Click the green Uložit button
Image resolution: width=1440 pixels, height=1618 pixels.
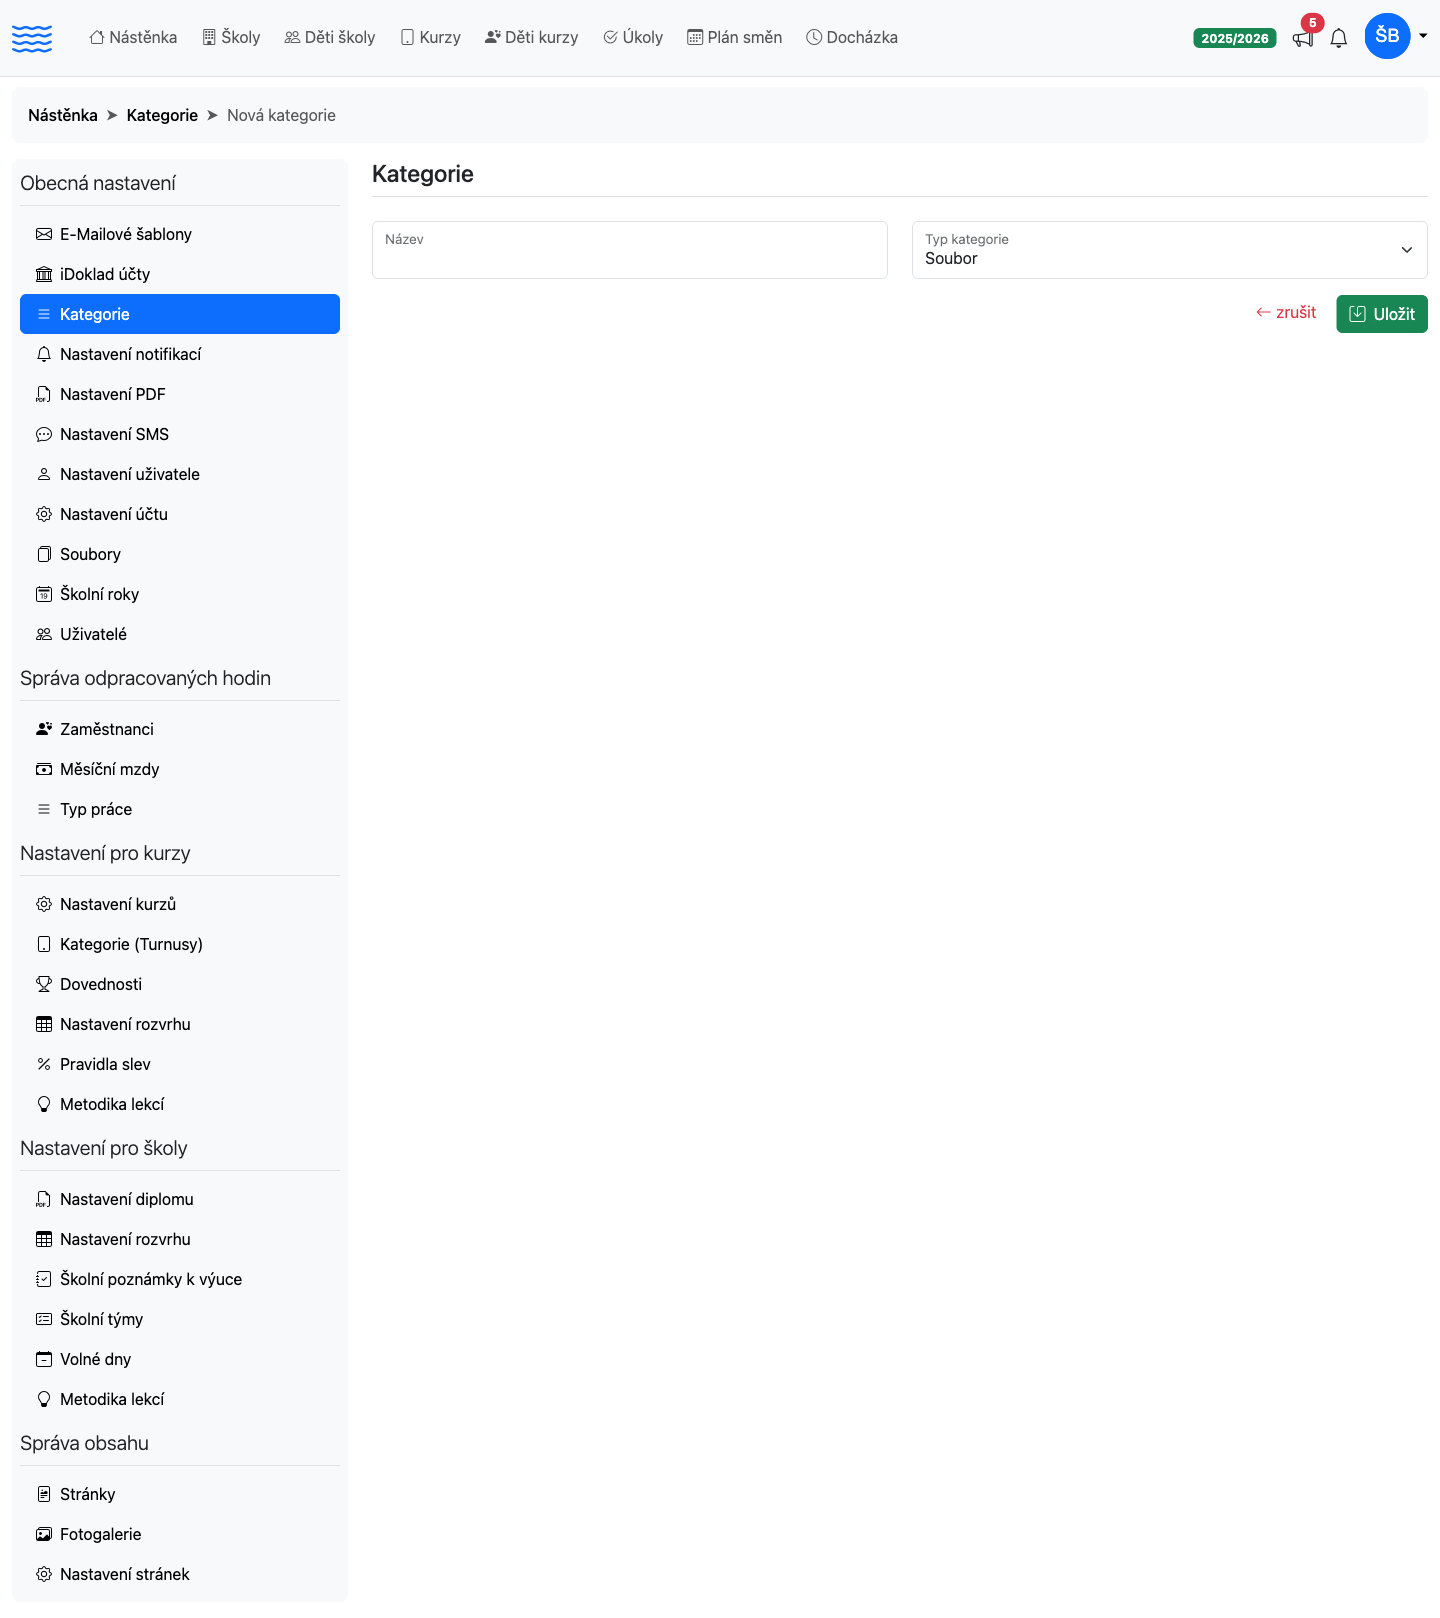1381,314
